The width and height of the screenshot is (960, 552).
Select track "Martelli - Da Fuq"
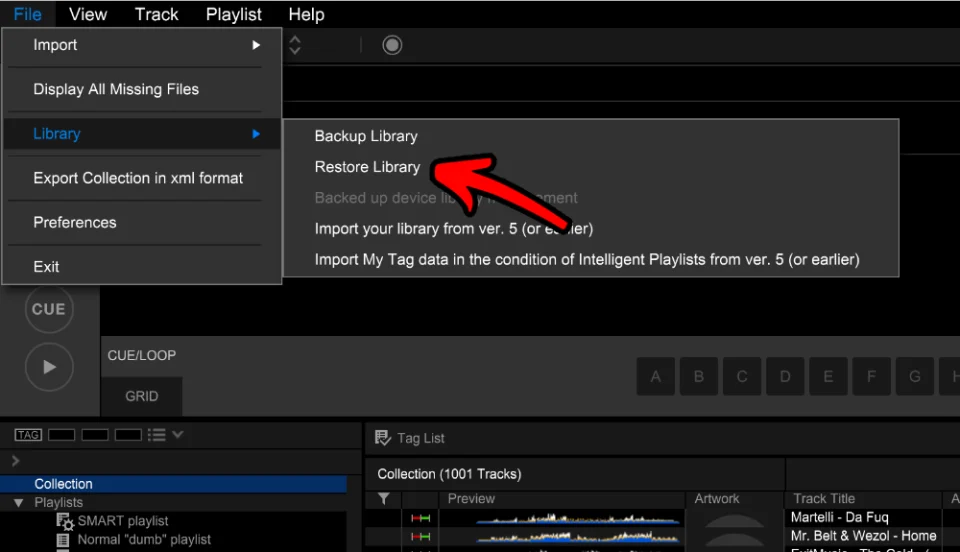coord(839,517)
